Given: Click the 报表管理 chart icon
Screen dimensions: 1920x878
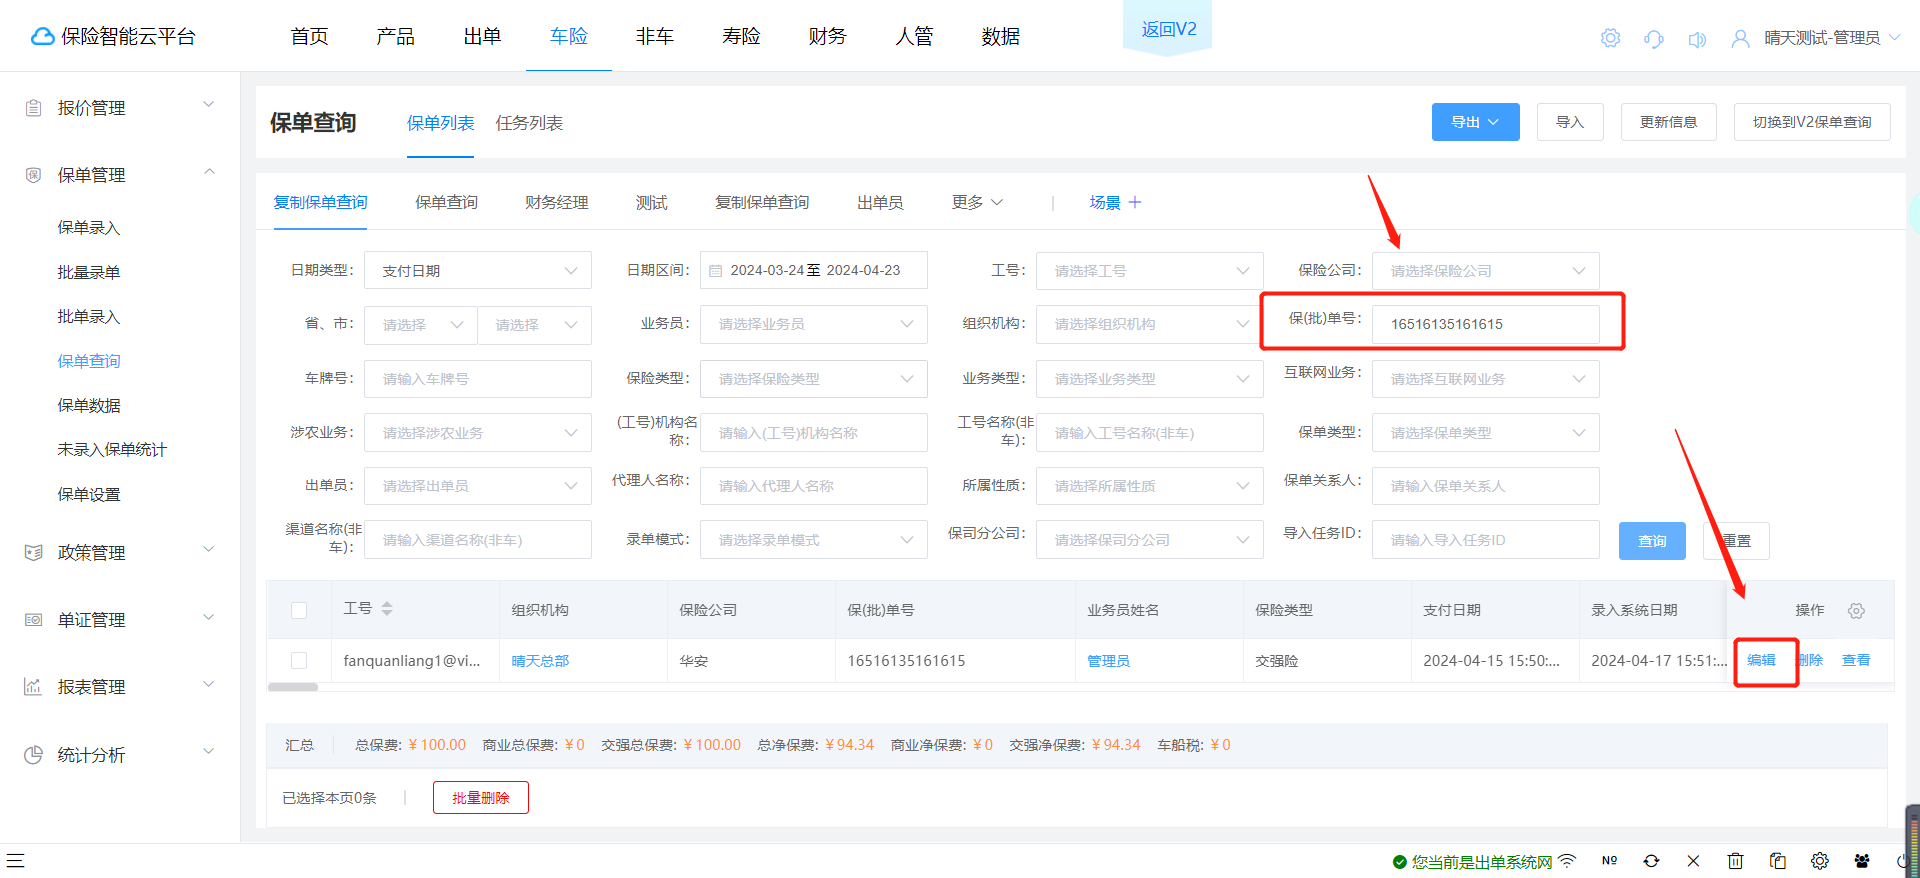Looking at the screenshot, I should pos(33,687).
